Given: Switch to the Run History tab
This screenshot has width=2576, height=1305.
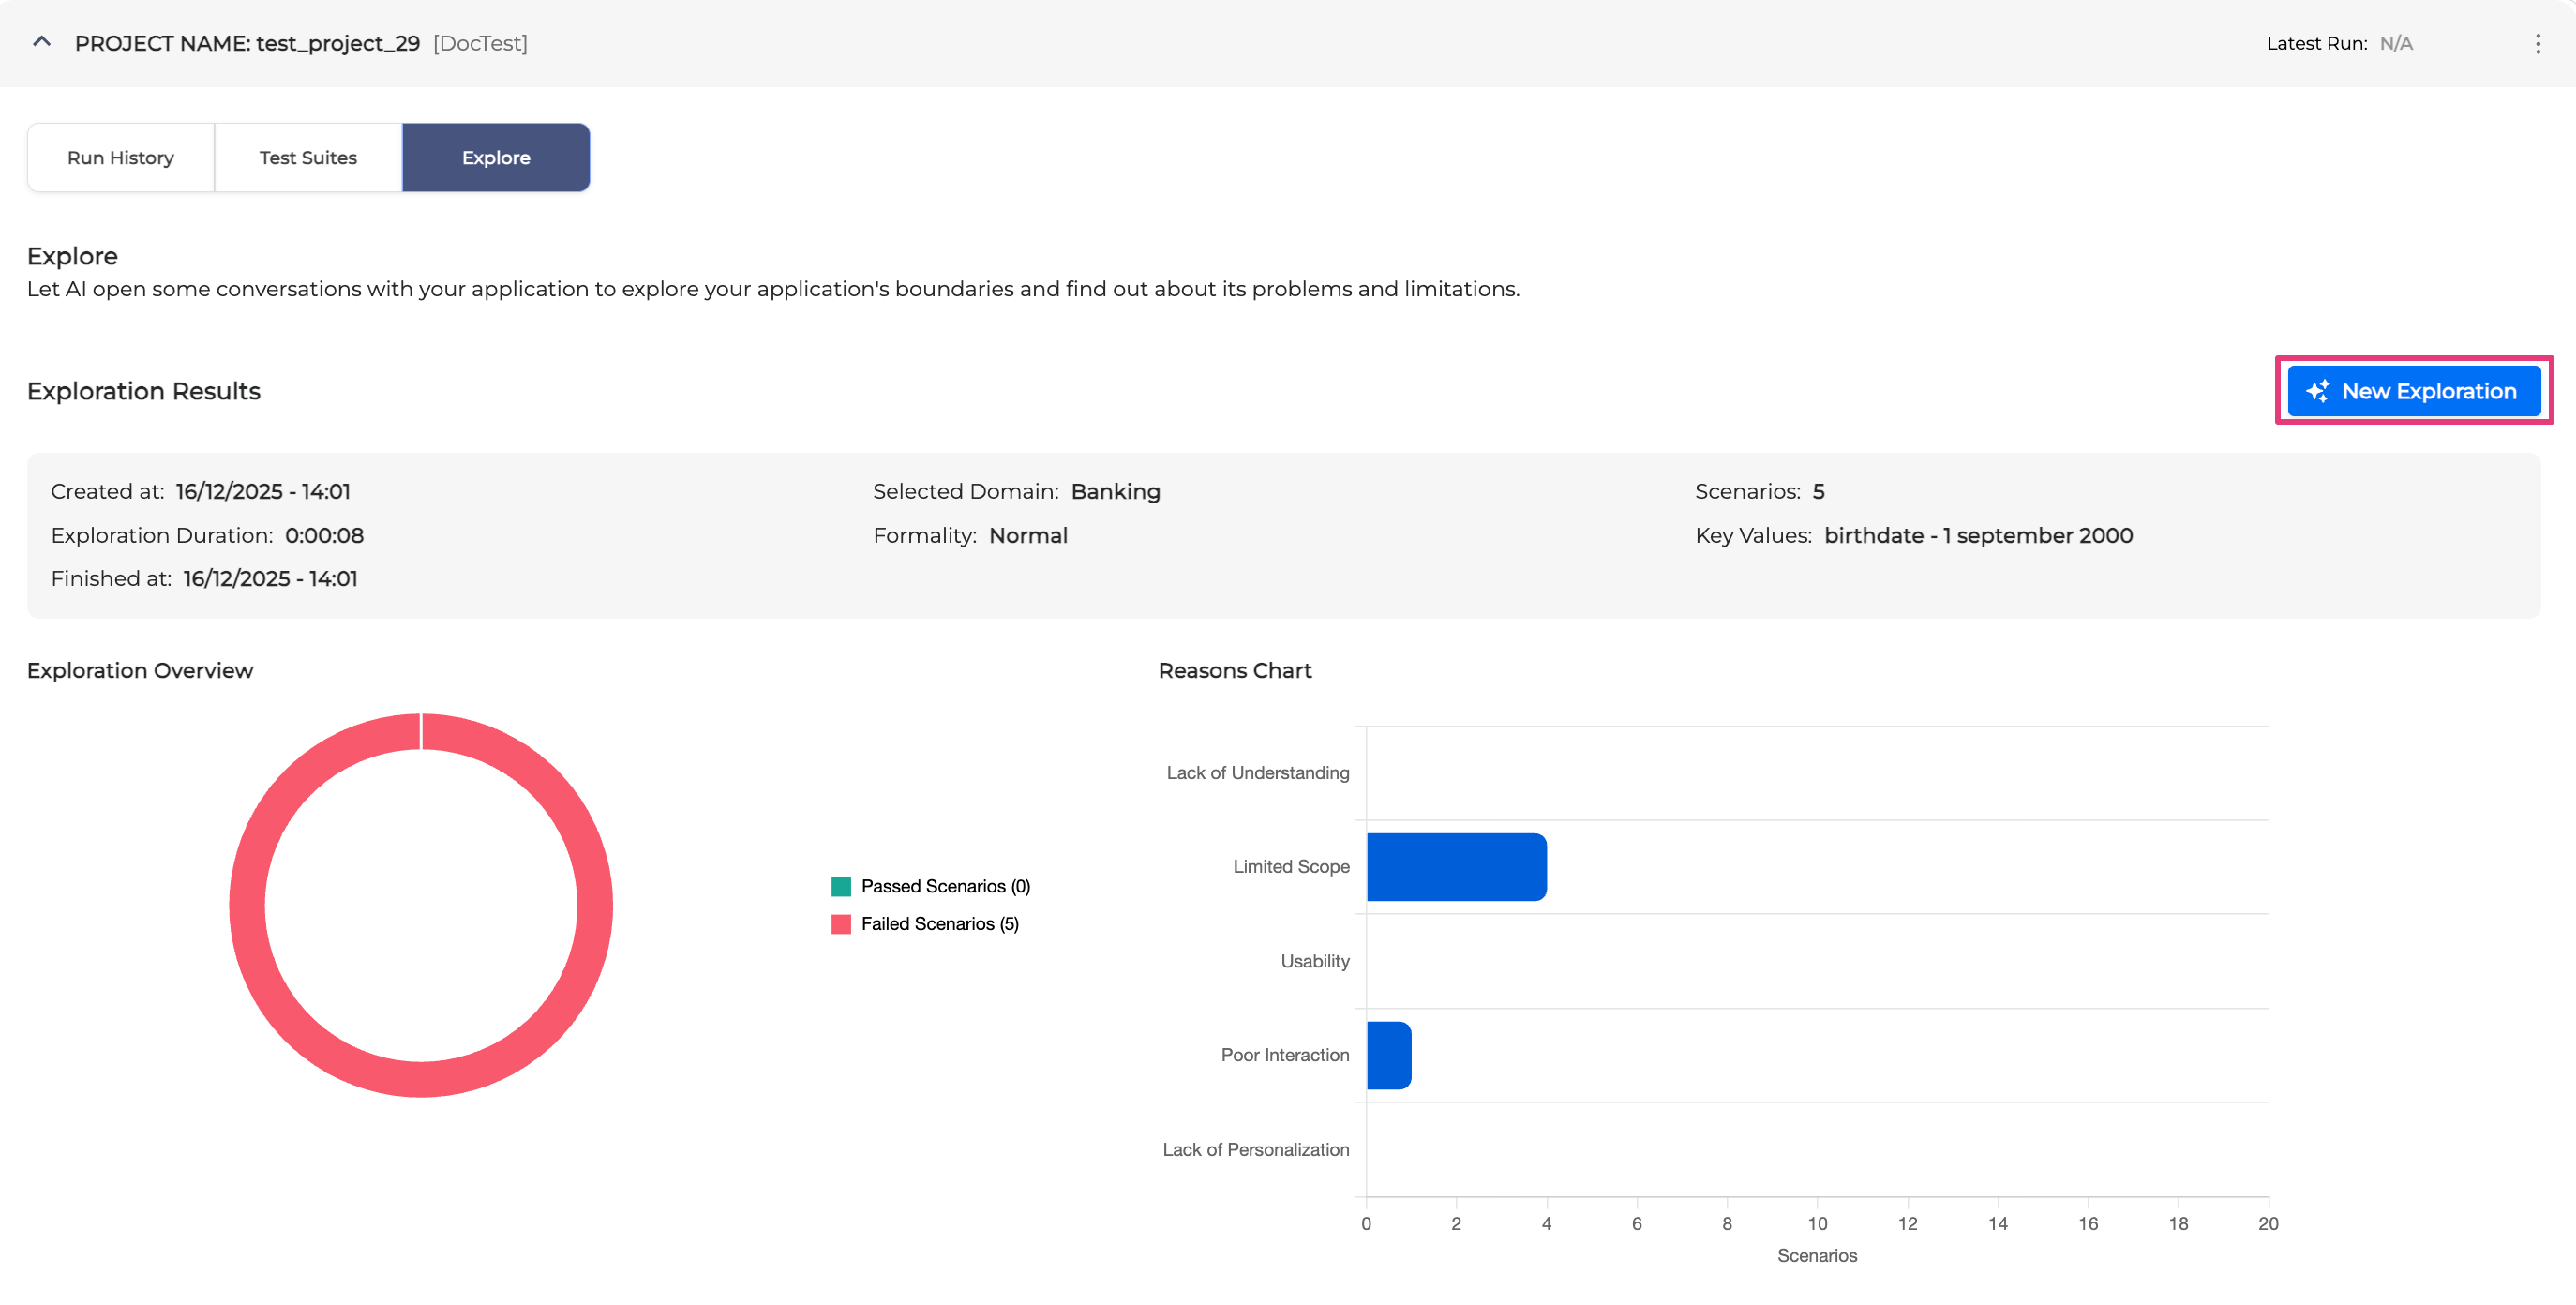Looking at the screenshot, I should (x=120, y=157).
